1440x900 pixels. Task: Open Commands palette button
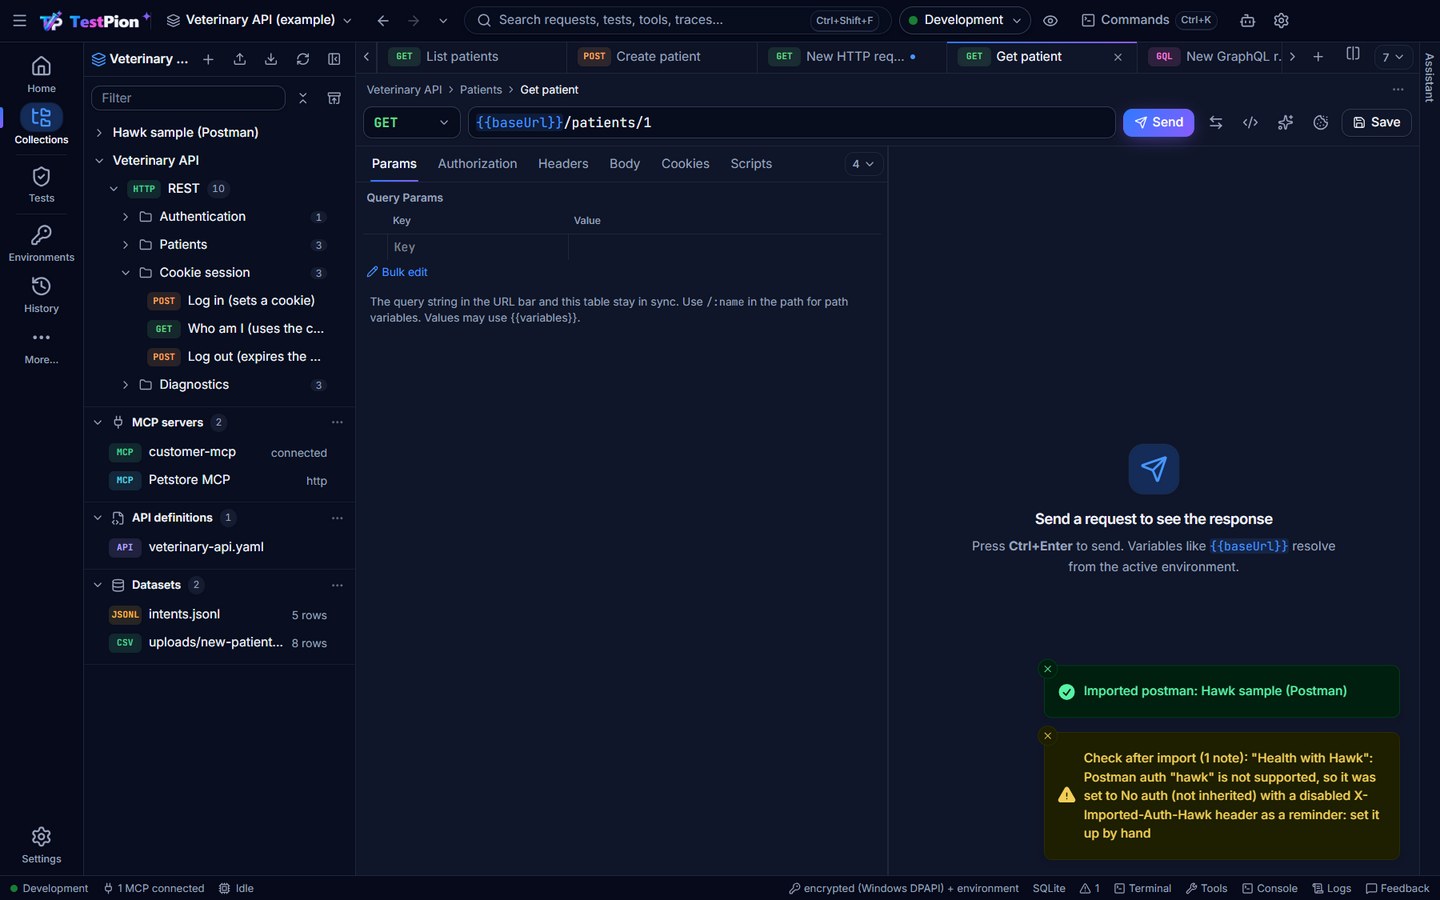click(1148, 20)
